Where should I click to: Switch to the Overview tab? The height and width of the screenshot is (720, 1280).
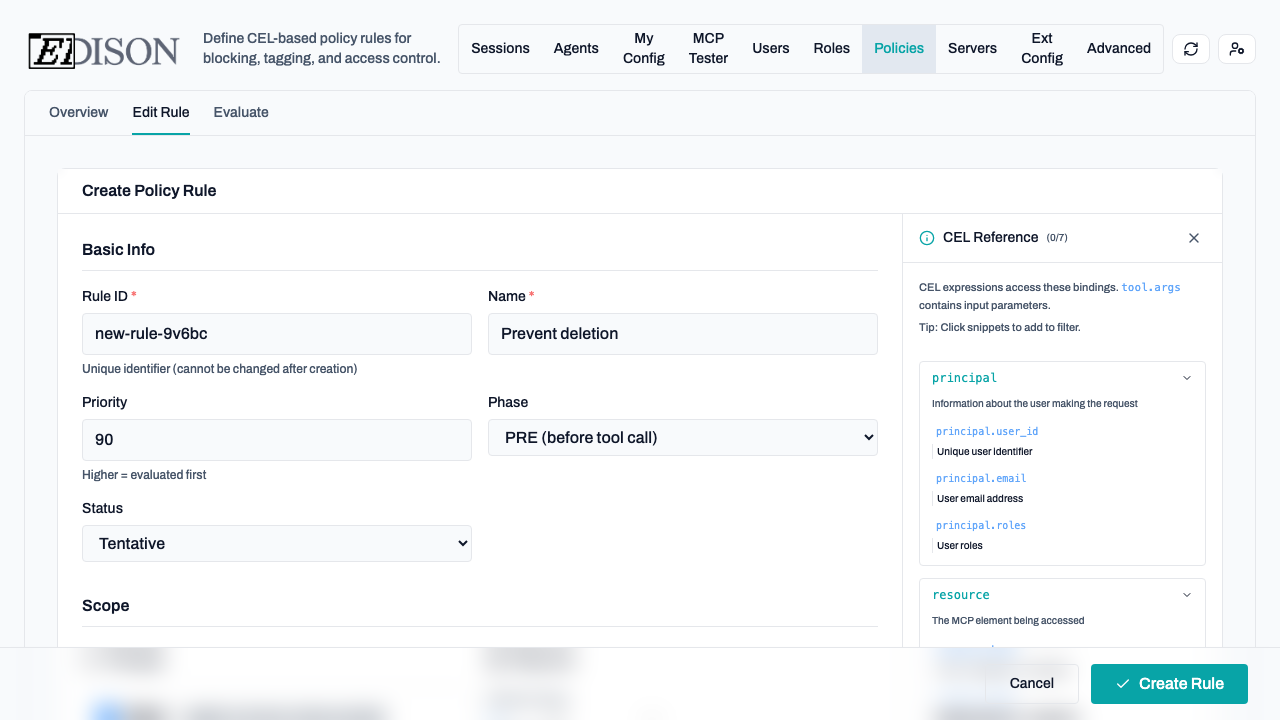[78, 112]
